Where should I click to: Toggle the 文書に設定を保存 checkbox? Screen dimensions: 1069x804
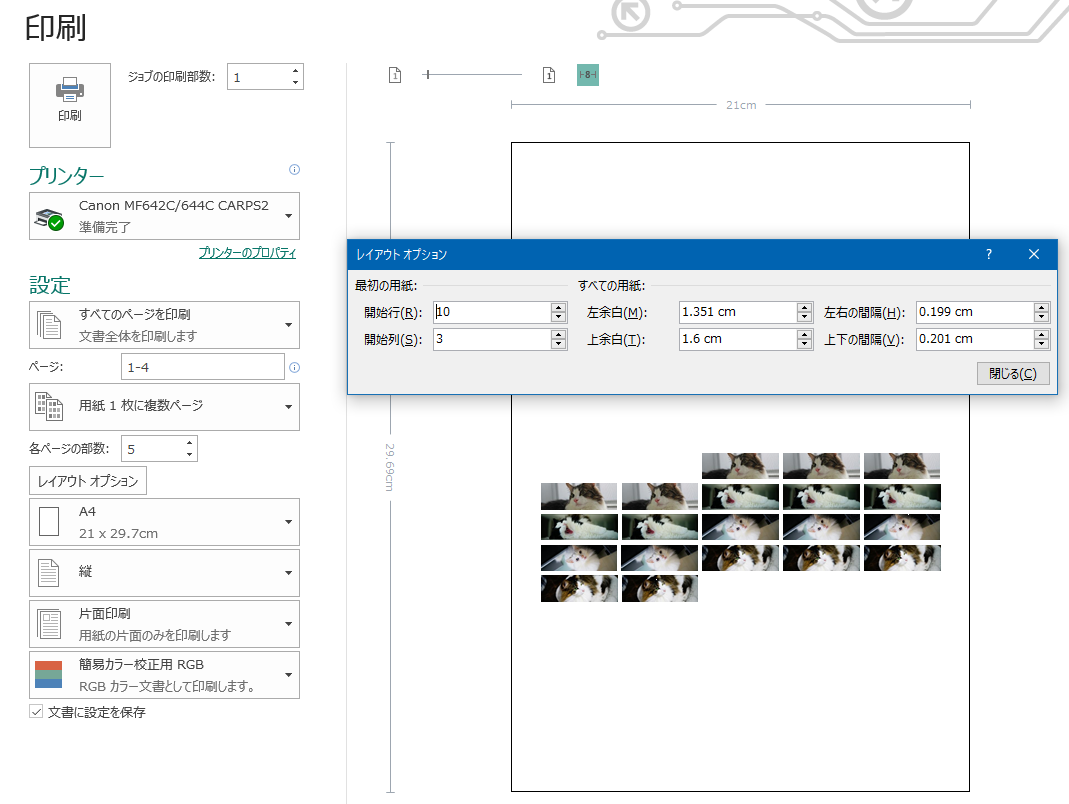point(36,712)
